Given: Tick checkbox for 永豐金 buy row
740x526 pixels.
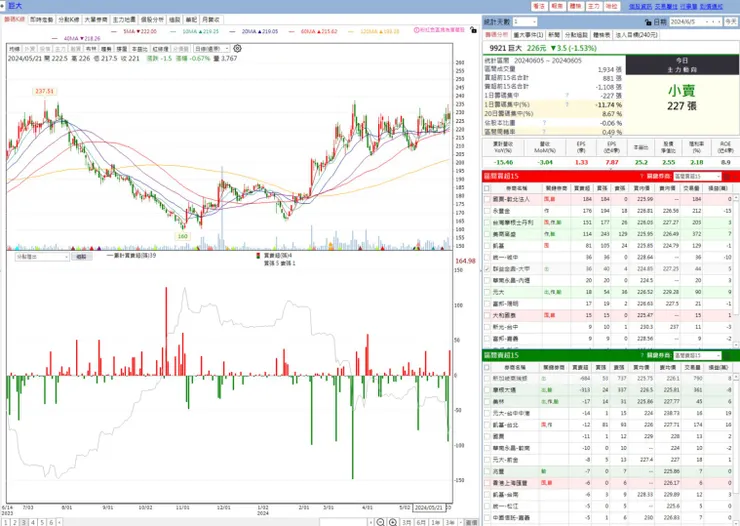Looking at the screenshot, I should (487, 211).
